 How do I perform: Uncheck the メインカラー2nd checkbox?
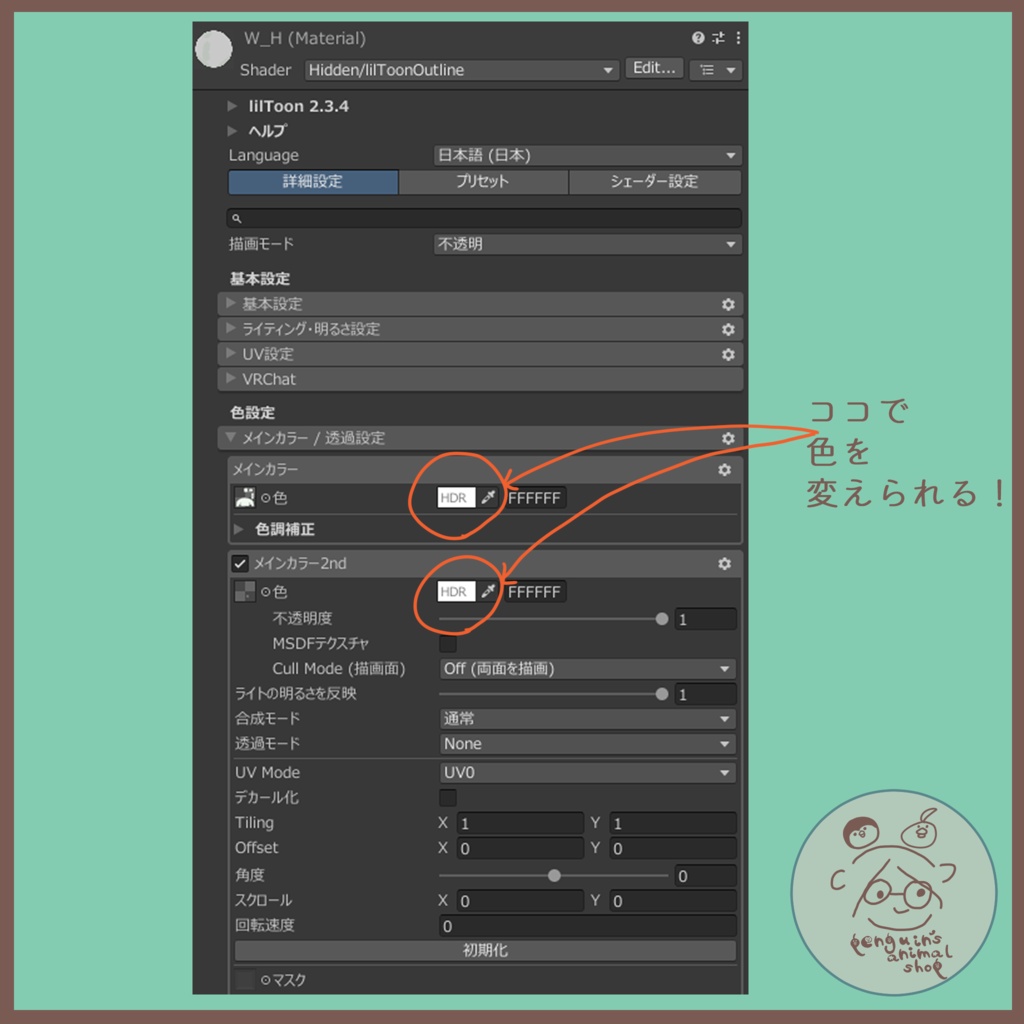(x=240, y=564)
